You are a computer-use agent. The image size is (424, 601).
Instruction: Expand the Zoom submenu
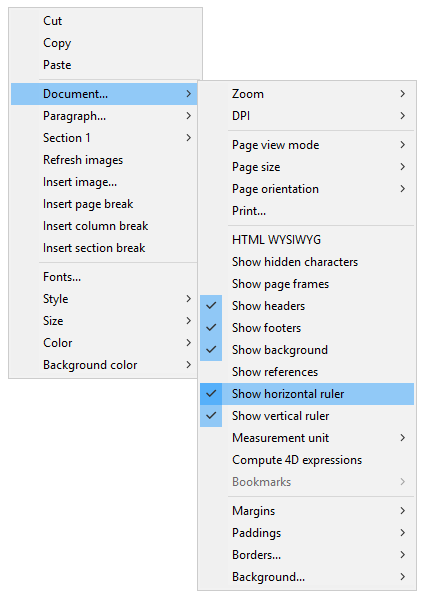(x=307, y=94)
